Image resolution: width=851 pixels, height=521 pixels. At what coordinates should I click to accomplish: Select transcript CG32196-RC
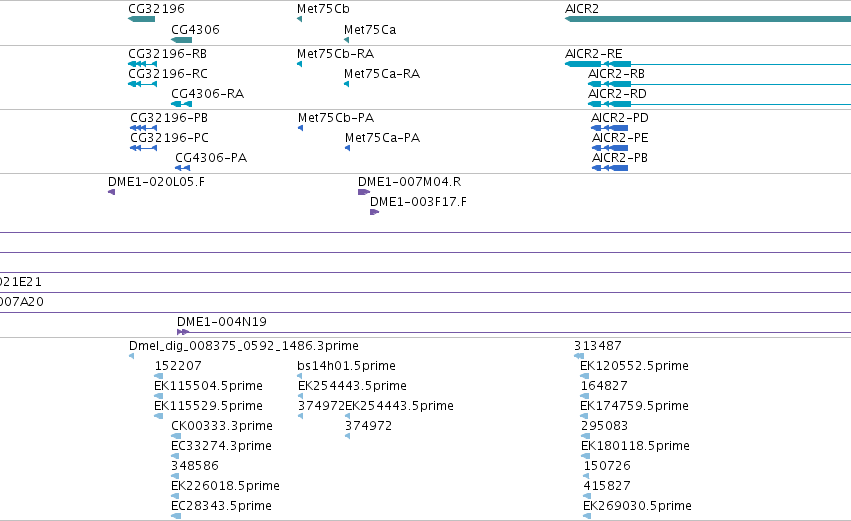click(x=168, y=74)
